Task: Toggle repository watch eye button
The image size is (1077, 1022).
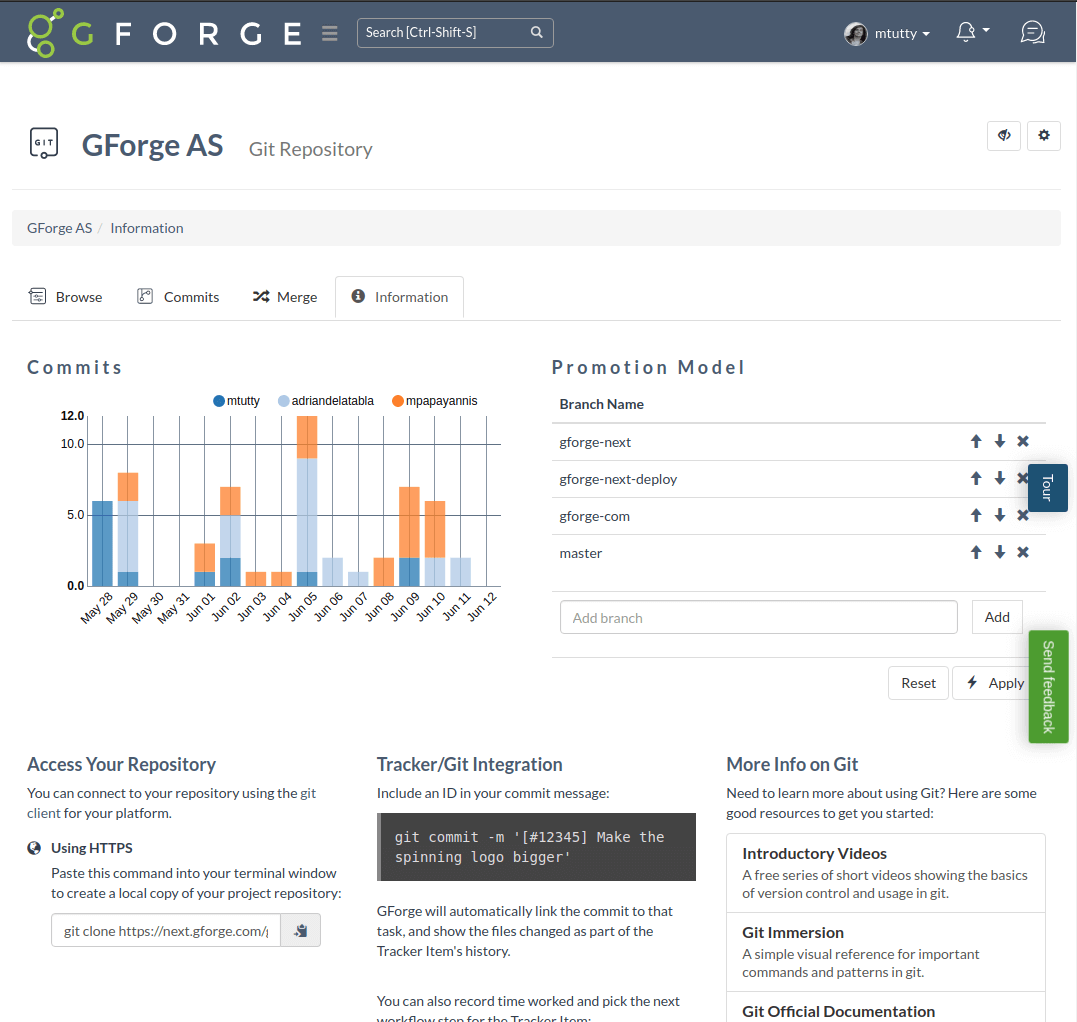Action: pyautogui.click(x=1004, y=135)
